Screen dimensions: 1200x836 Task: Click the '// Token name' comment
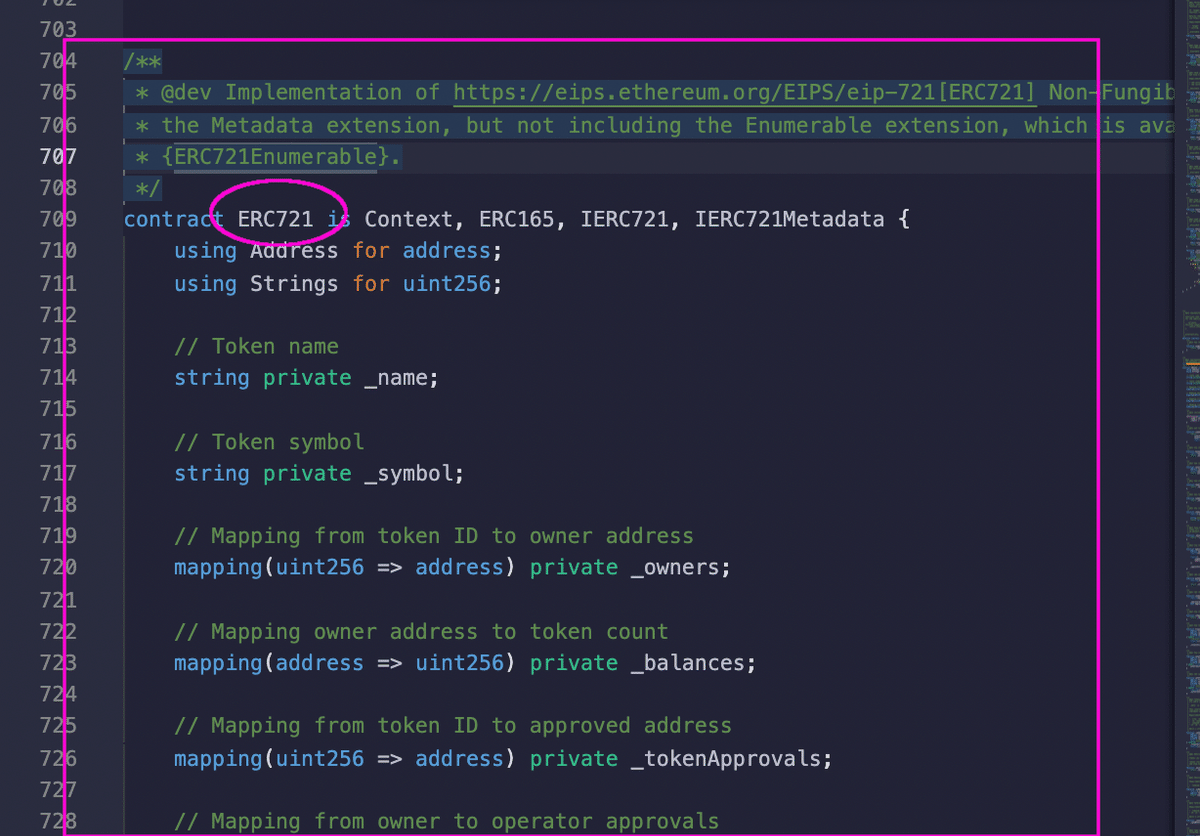click(x=256, y=347)
